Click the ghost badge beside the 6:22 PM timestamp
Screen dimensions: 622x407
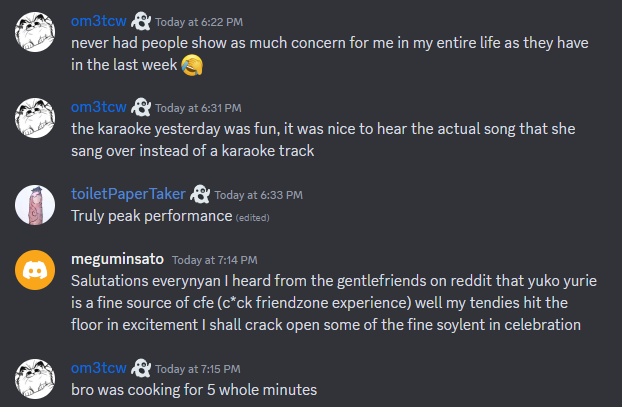(x=140, y=22)
